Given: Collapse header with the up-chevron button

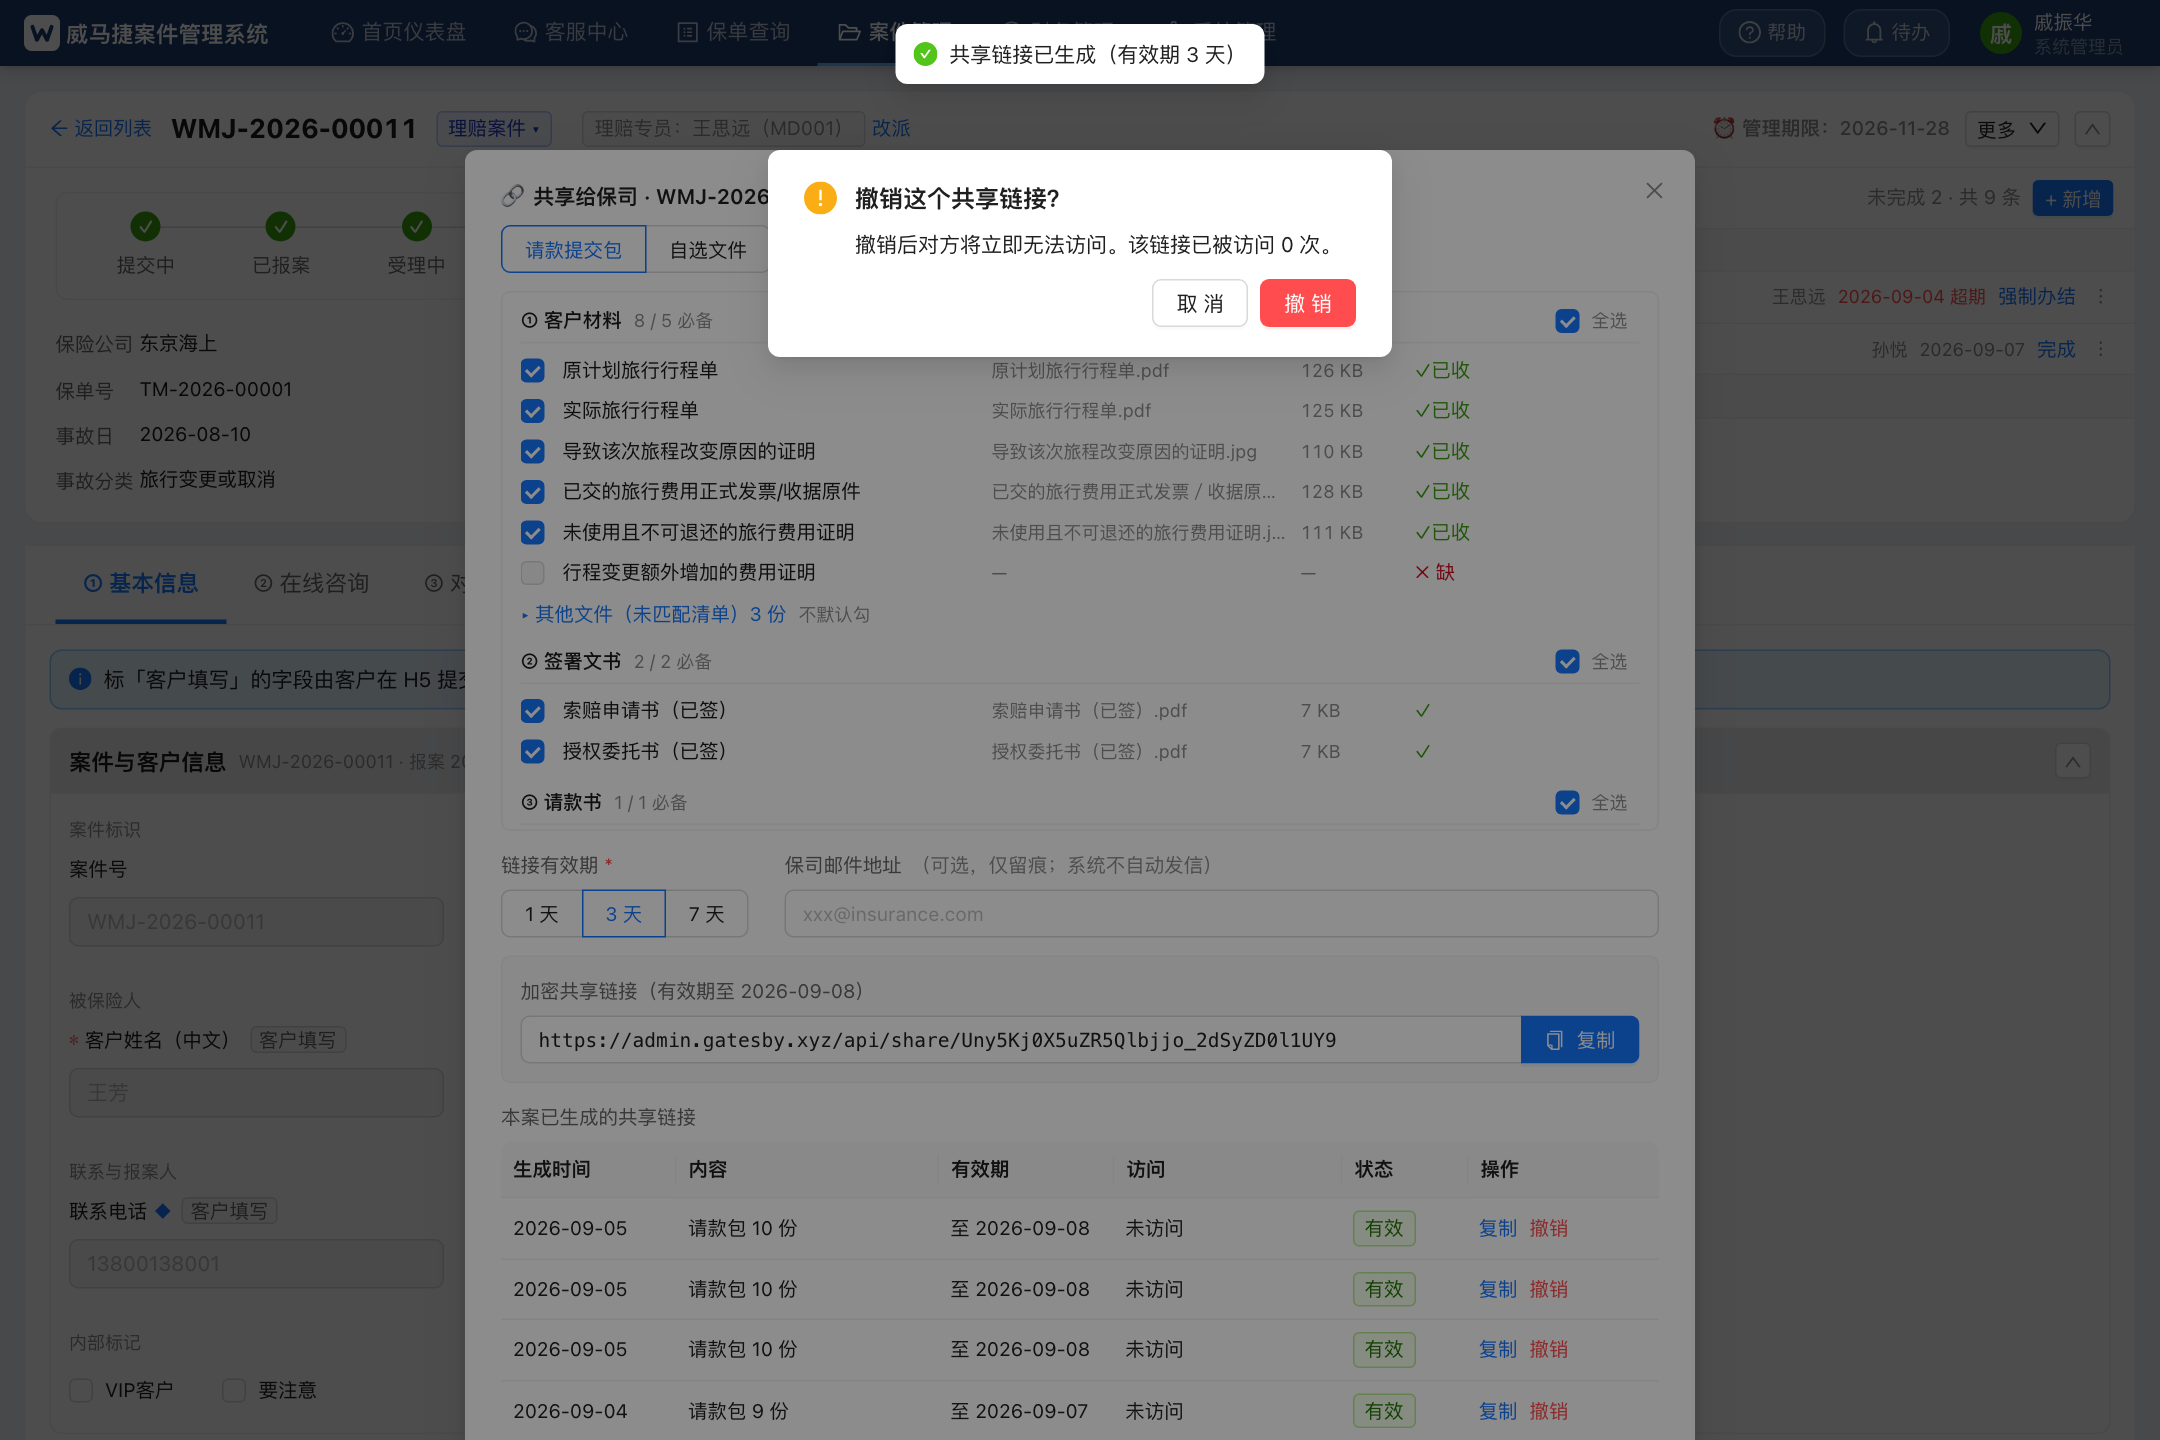Looking at the screenshot, I should 2092,129.
